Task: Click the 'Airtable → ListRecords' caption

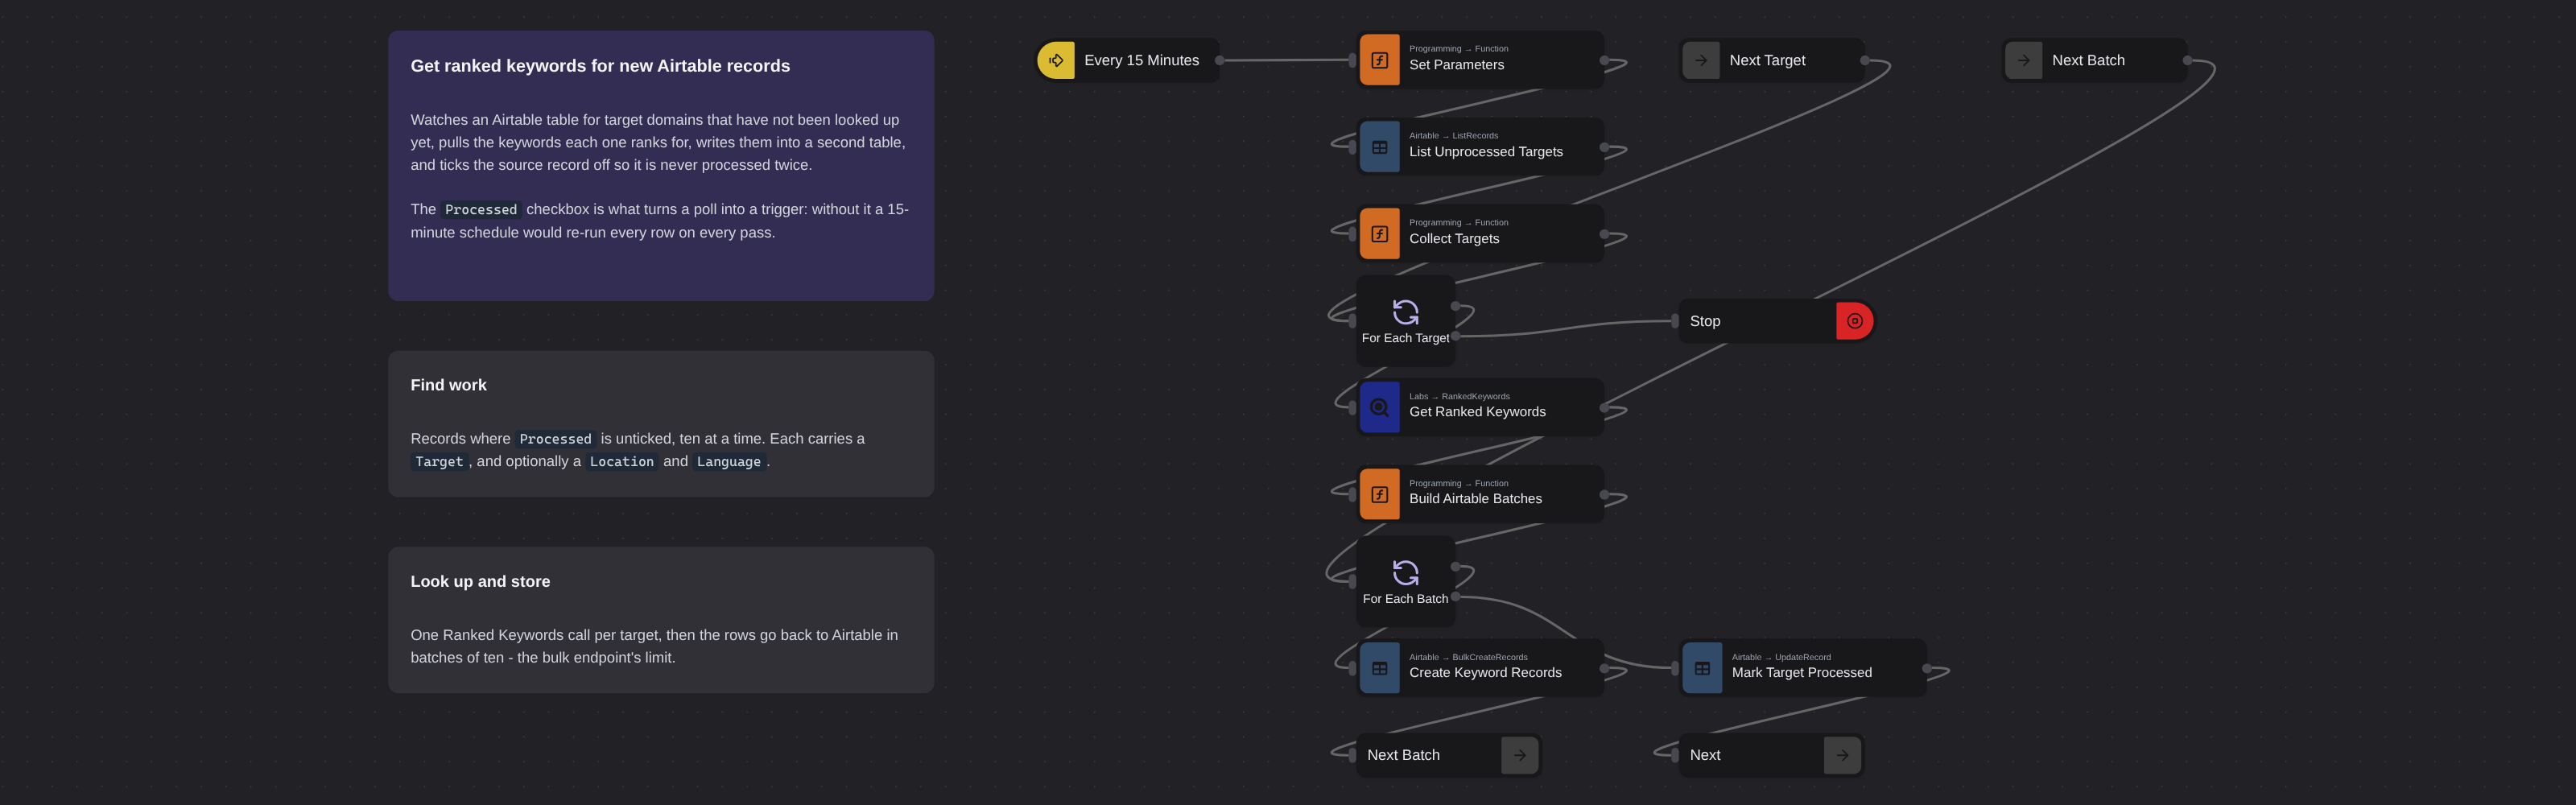Action: [1453, 135]
